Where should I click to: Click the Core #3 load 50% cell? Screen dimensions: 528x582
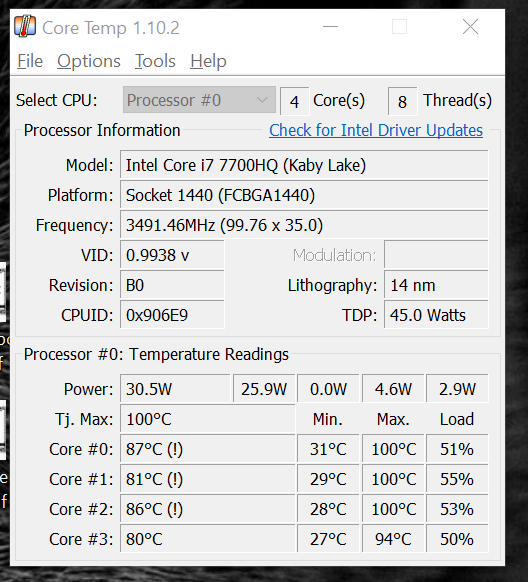[x=457, y=539]
